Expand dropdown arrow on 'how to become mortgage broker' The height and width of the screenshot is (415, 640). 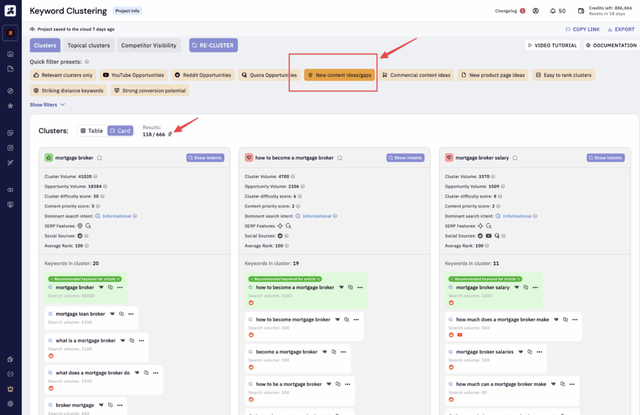[338, 320]
